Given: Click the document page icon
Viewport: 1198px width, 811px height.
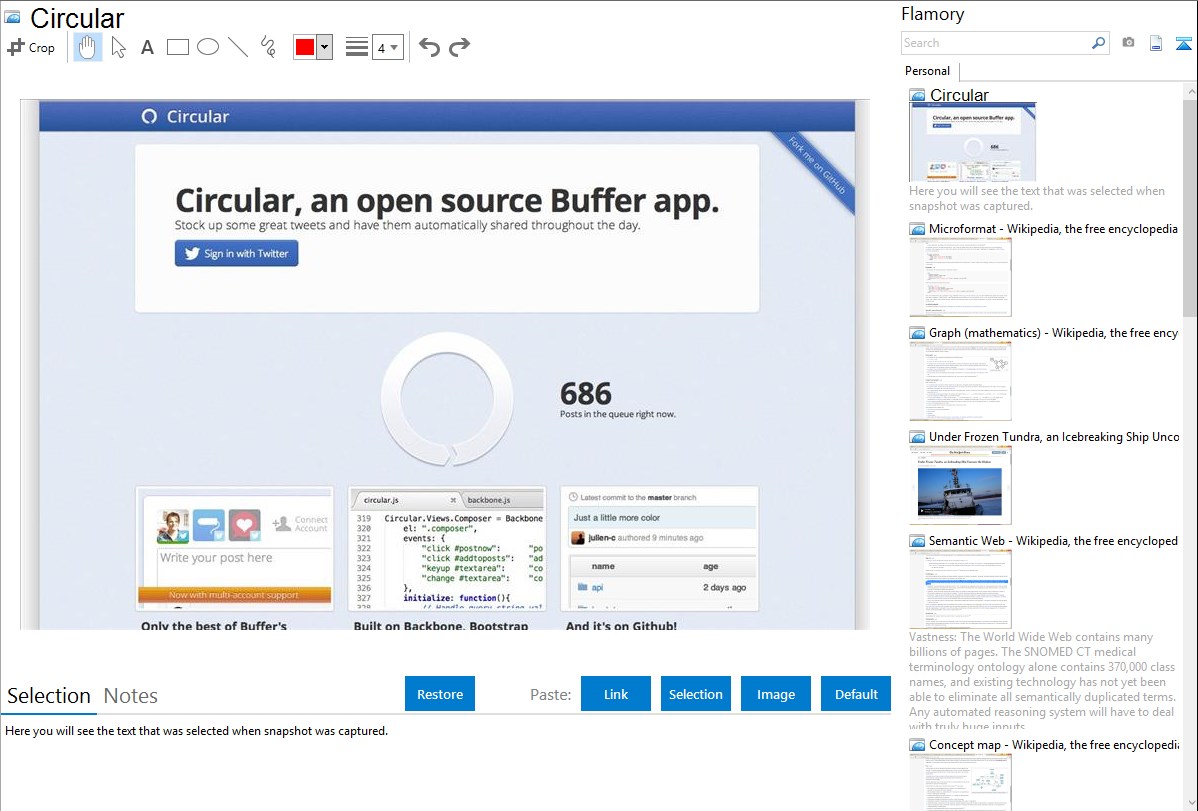Looking at the screenshot, I should pos(1156,43).
